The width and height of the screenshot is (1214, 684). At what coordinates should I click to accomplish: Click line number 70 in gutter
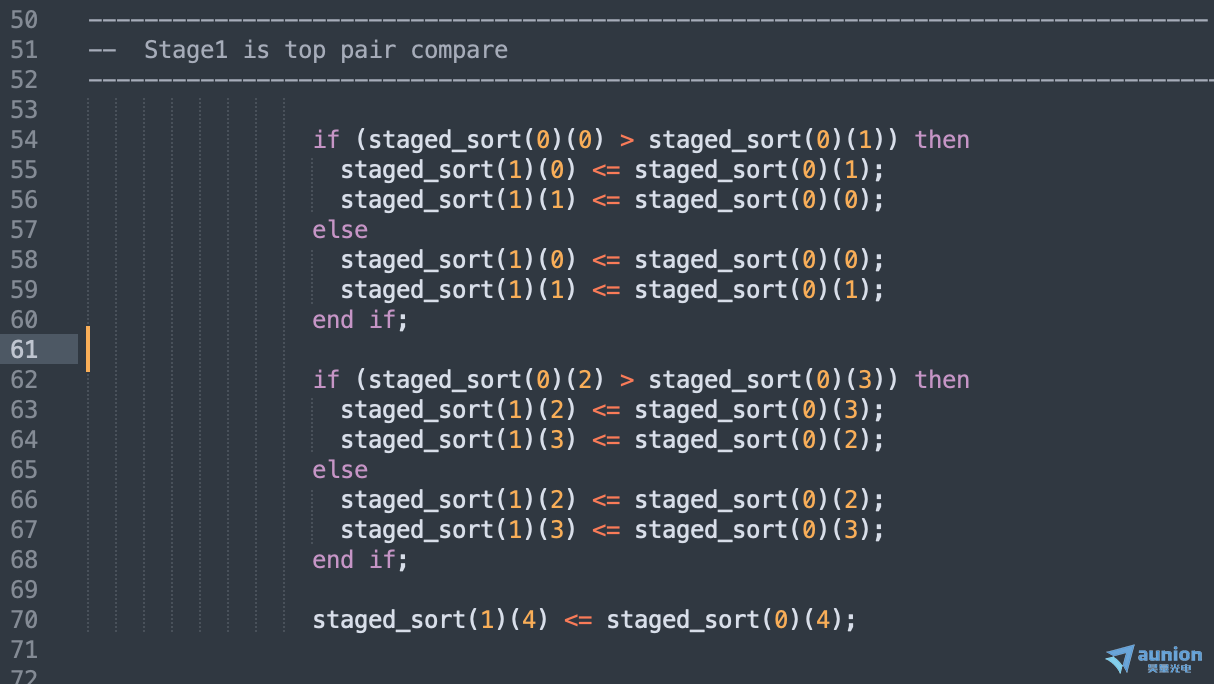coord(24,619)
